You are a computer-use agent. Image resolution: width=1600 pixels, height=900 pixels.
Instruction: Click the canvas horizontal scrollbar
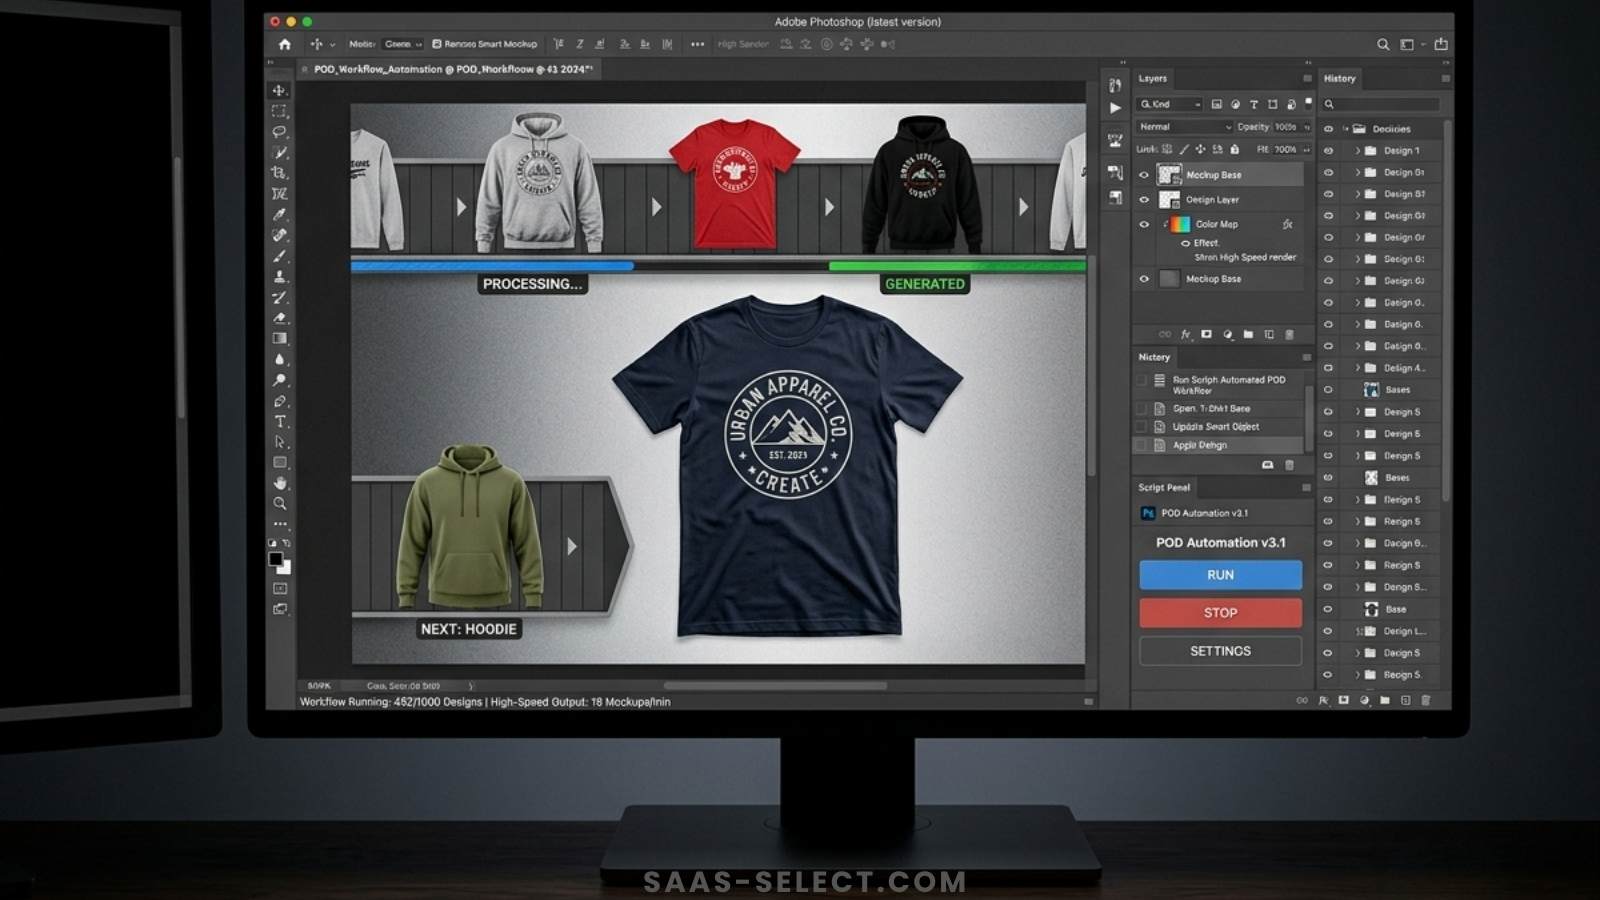click(x=775, y=686)
